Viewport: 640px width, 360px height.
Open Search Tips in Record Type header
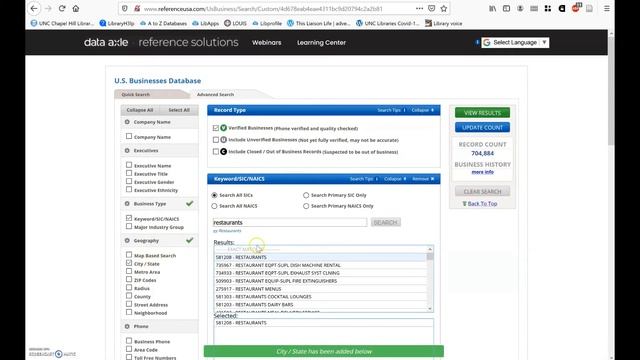(x=391, y=110)
